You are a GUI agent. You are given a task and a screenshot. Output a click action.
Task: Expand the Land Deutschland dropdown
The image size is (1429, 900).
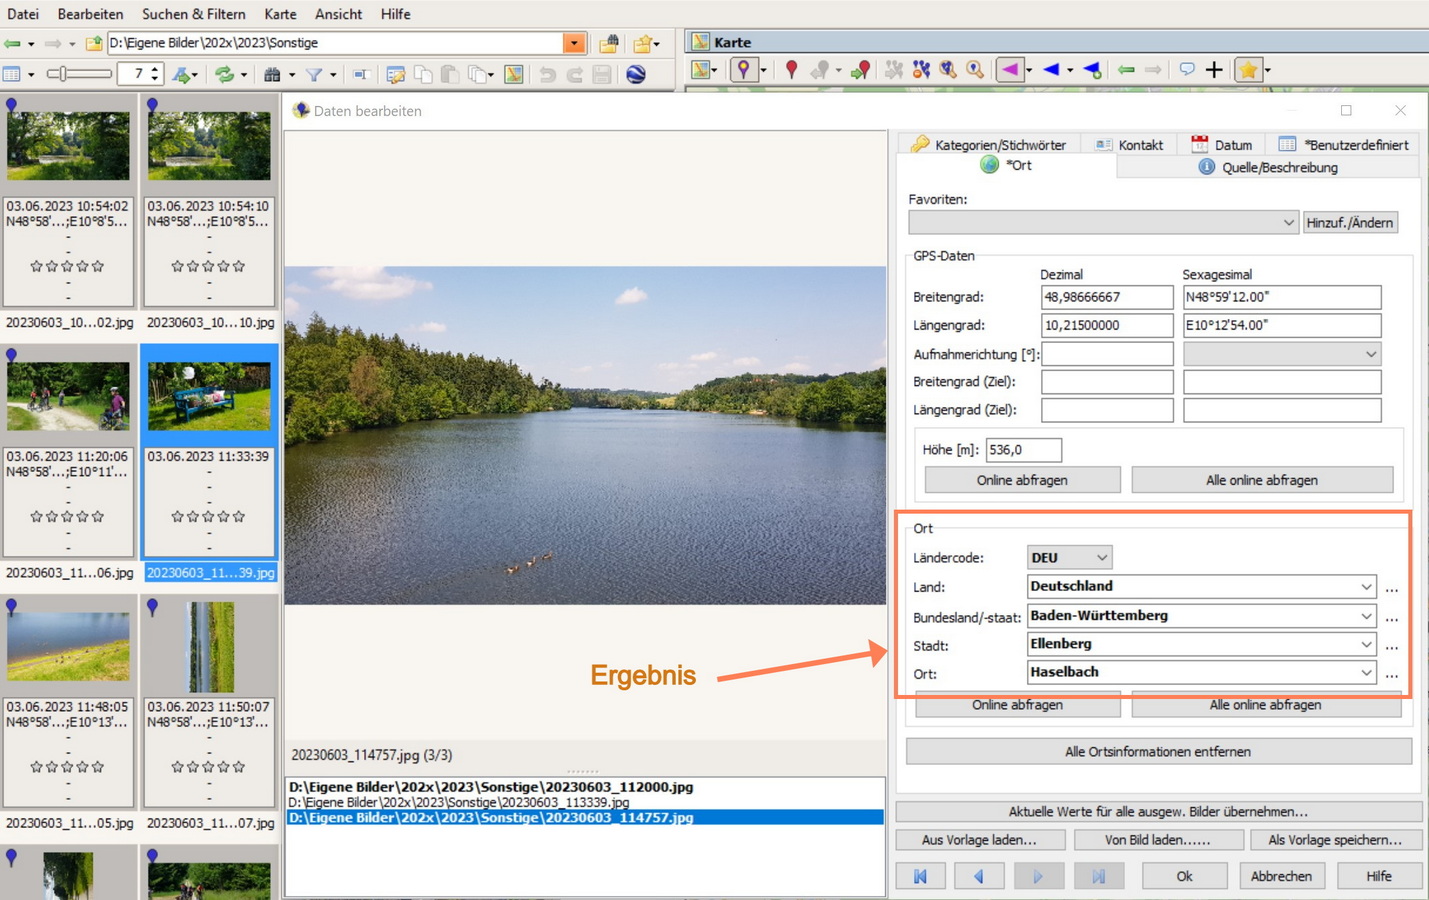(x=1366, y=587)
